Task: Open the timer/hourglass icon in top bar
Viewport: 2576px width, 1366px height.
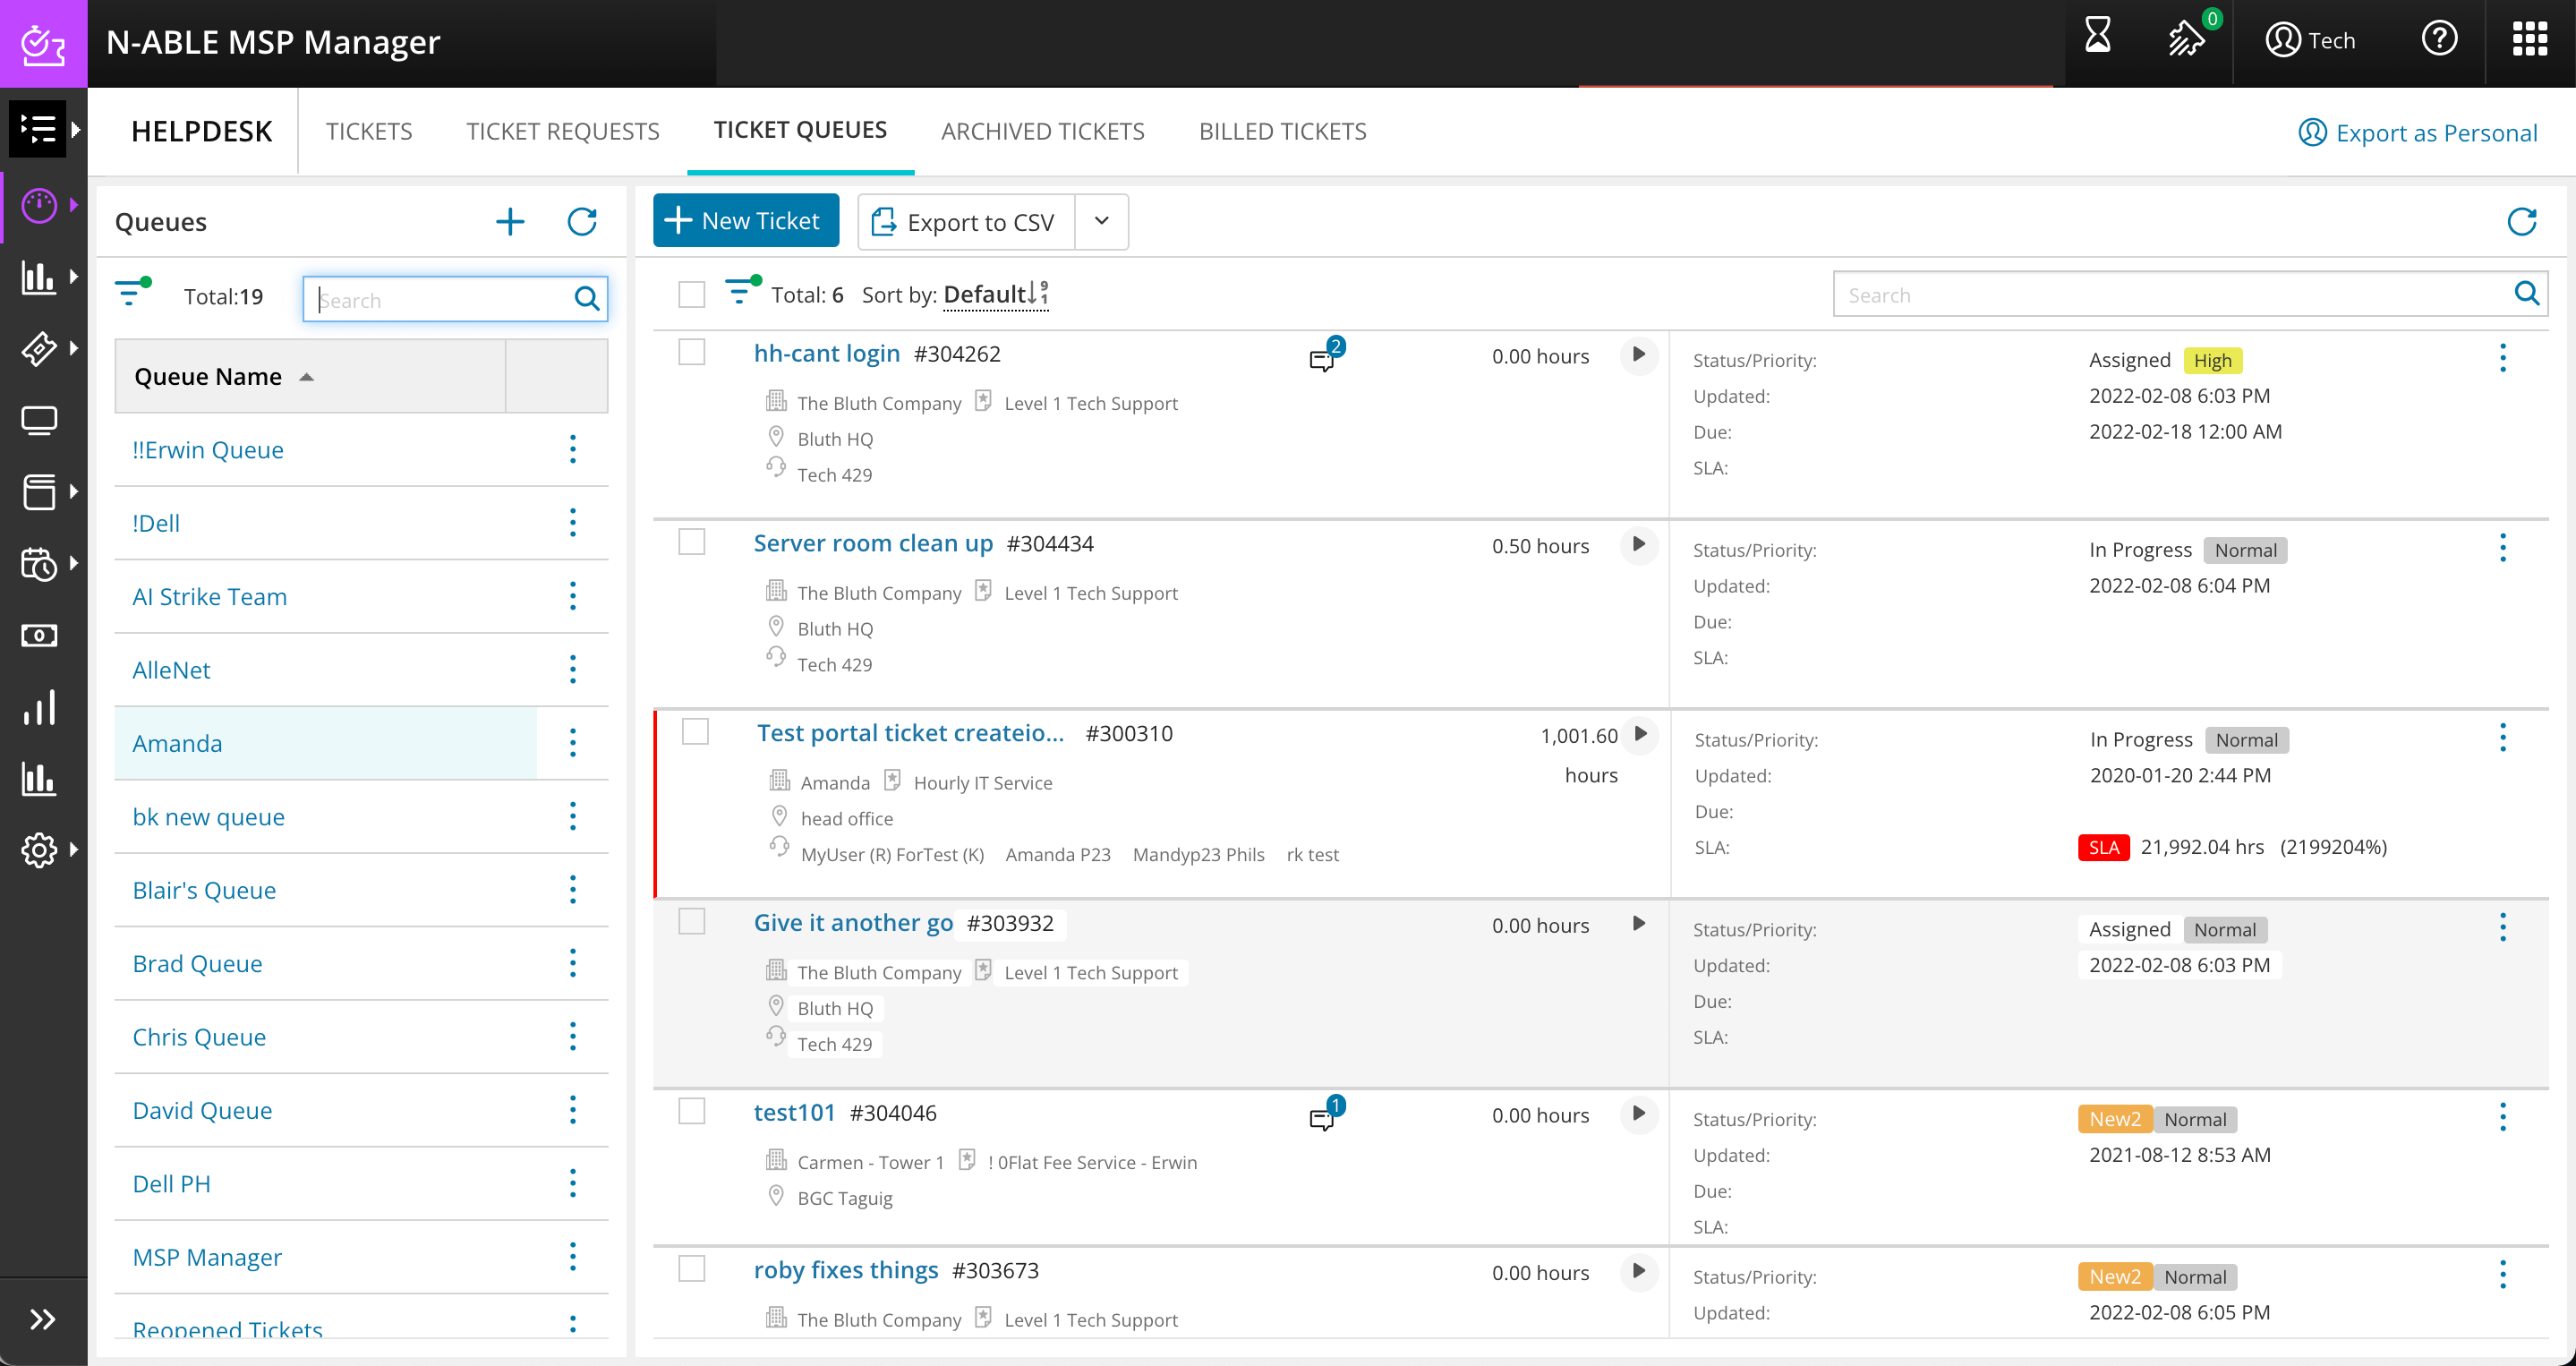Action: [x=2097, y=38]
